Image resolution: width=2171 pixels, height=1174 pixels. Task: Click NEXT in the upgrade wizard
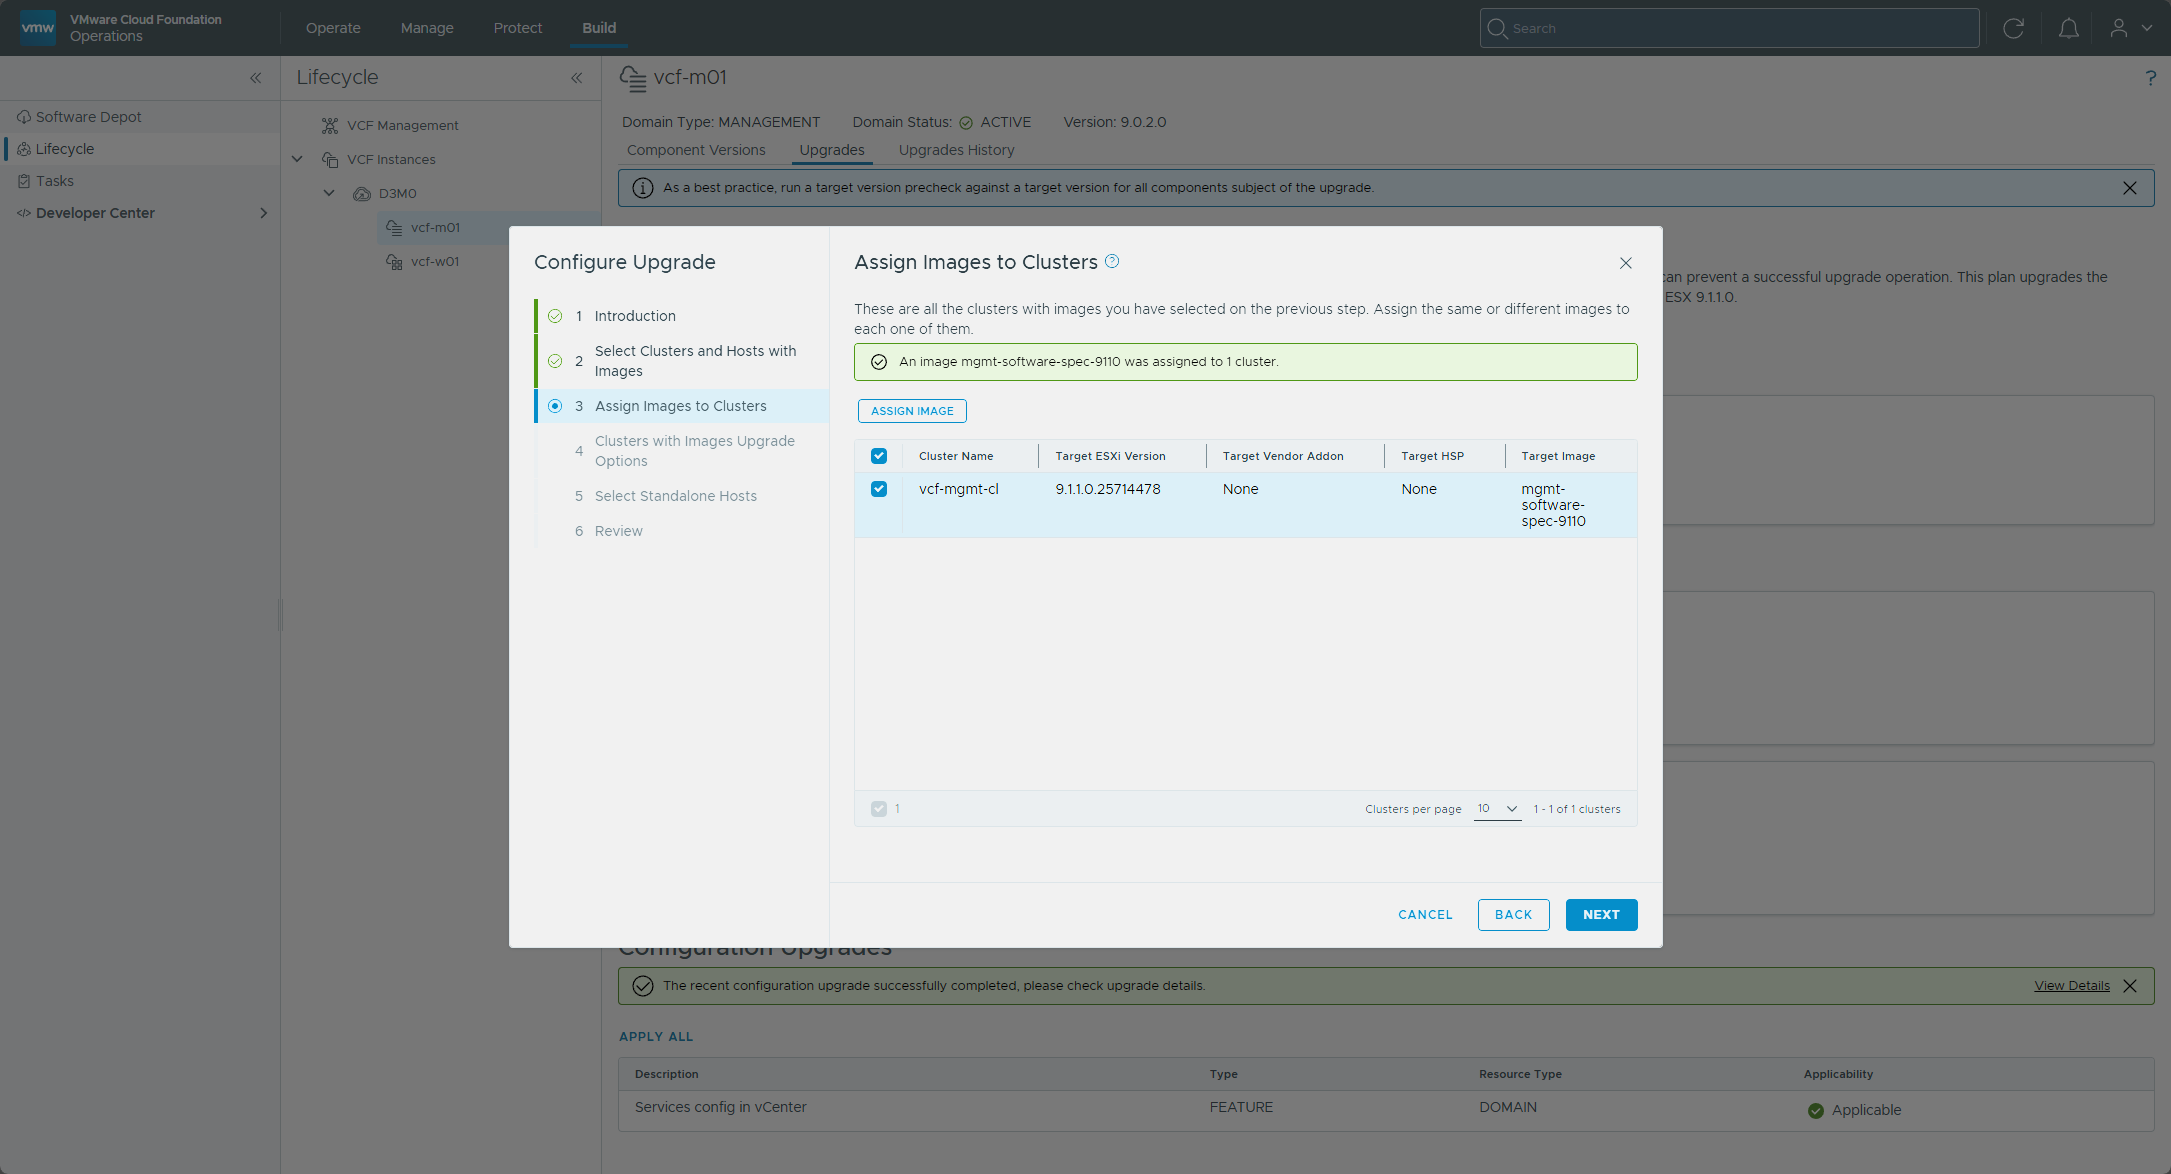click(1601, 915)
